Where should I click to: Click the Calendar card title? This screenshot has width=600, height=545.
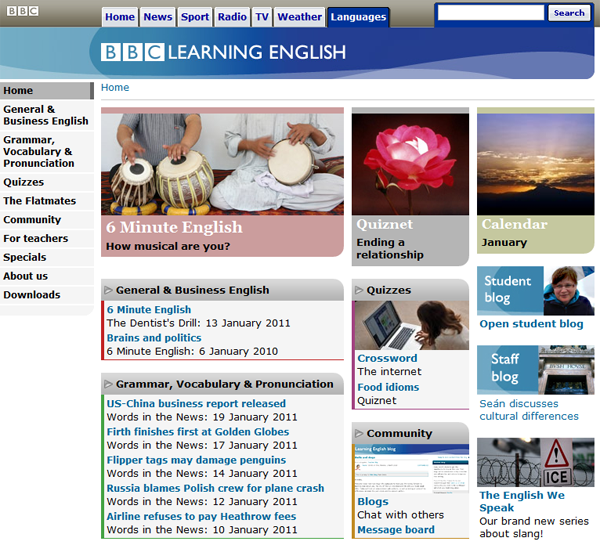point(514,224)
